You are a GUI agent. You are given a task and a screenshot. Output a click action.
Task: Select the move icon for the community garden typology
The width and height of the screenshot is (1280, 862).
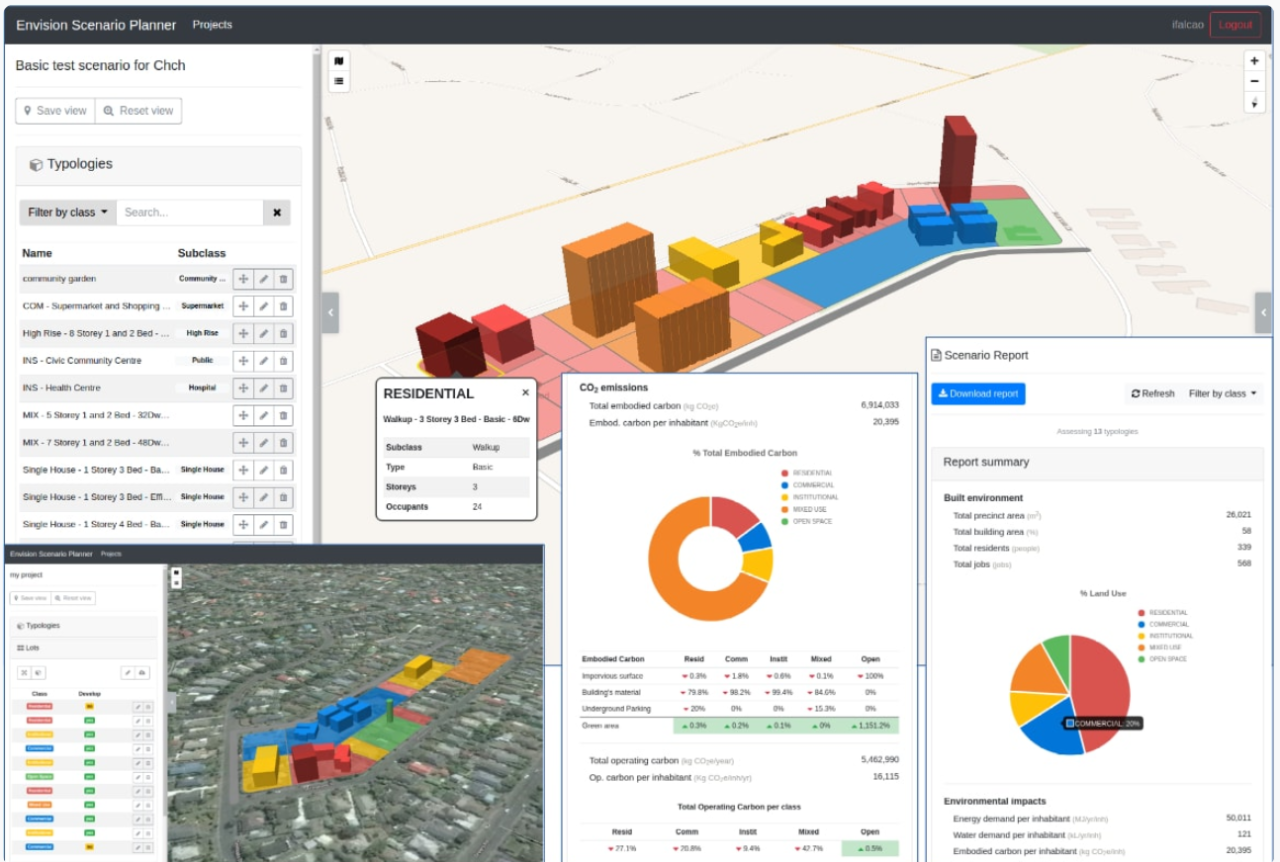coord(242,278)
